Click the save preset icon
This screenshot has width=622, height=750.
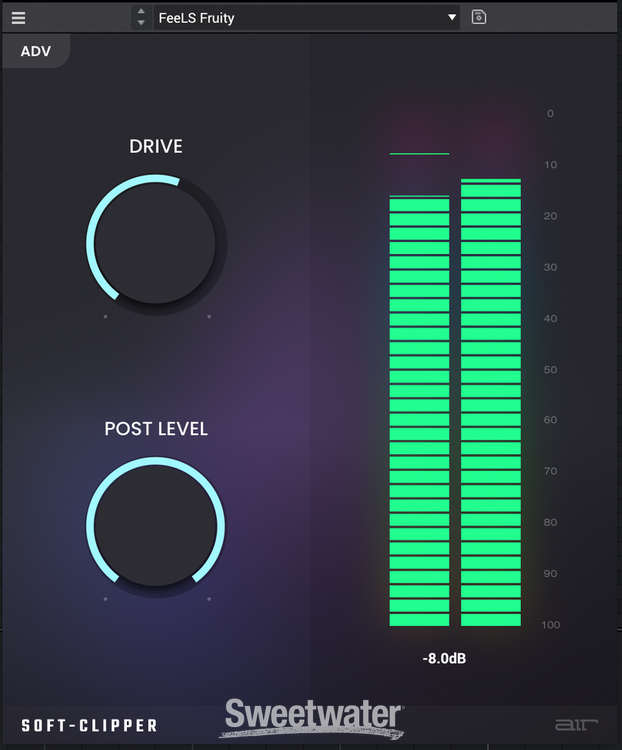point(479,17)
